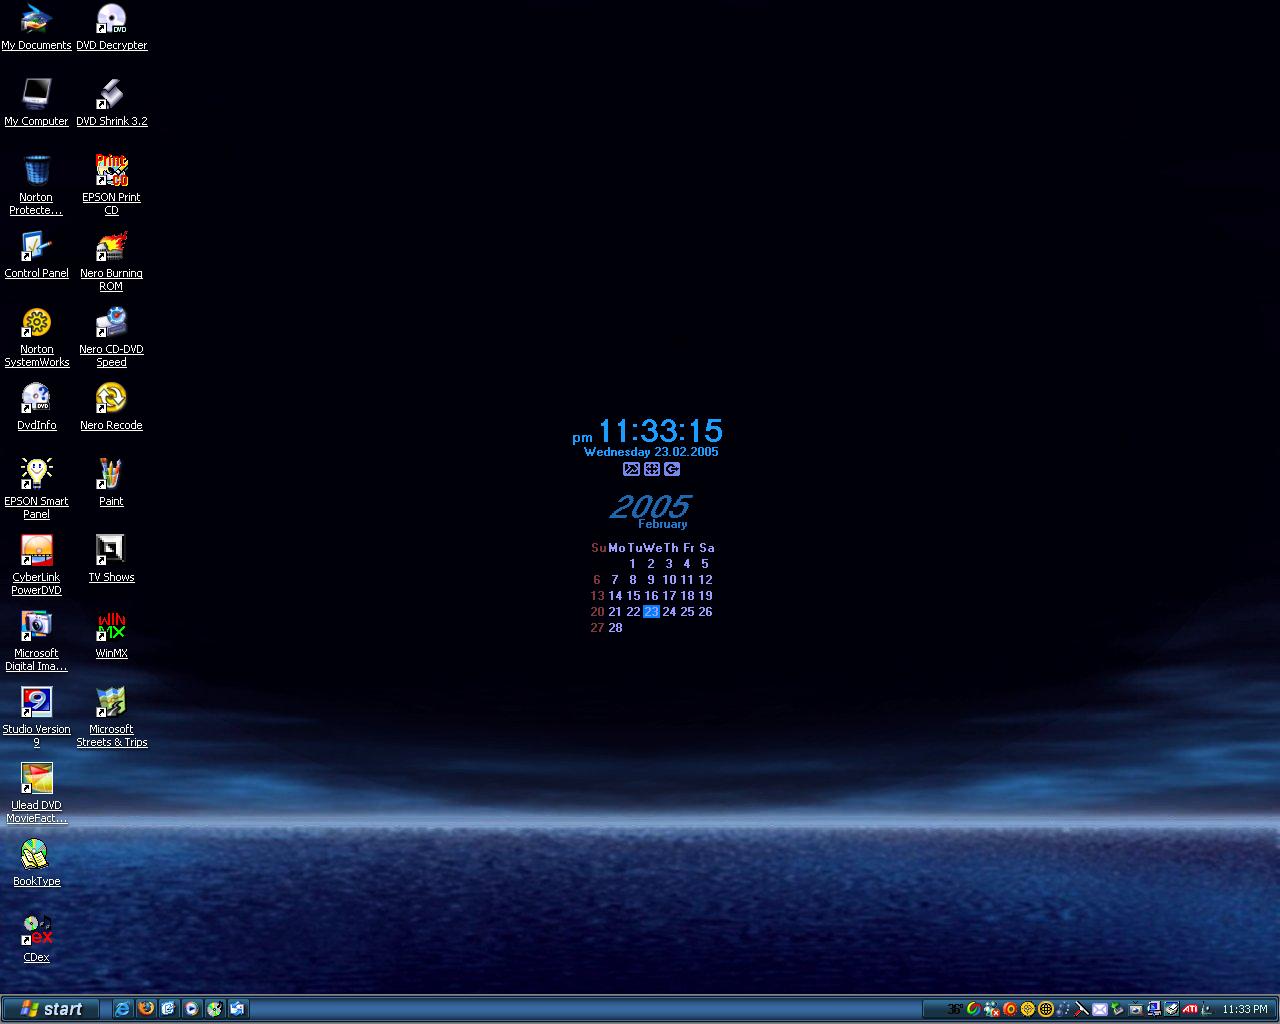1280x1024 pixels.
Task: Open Windows Media Player from Quick Launch
Action: 191,1009
